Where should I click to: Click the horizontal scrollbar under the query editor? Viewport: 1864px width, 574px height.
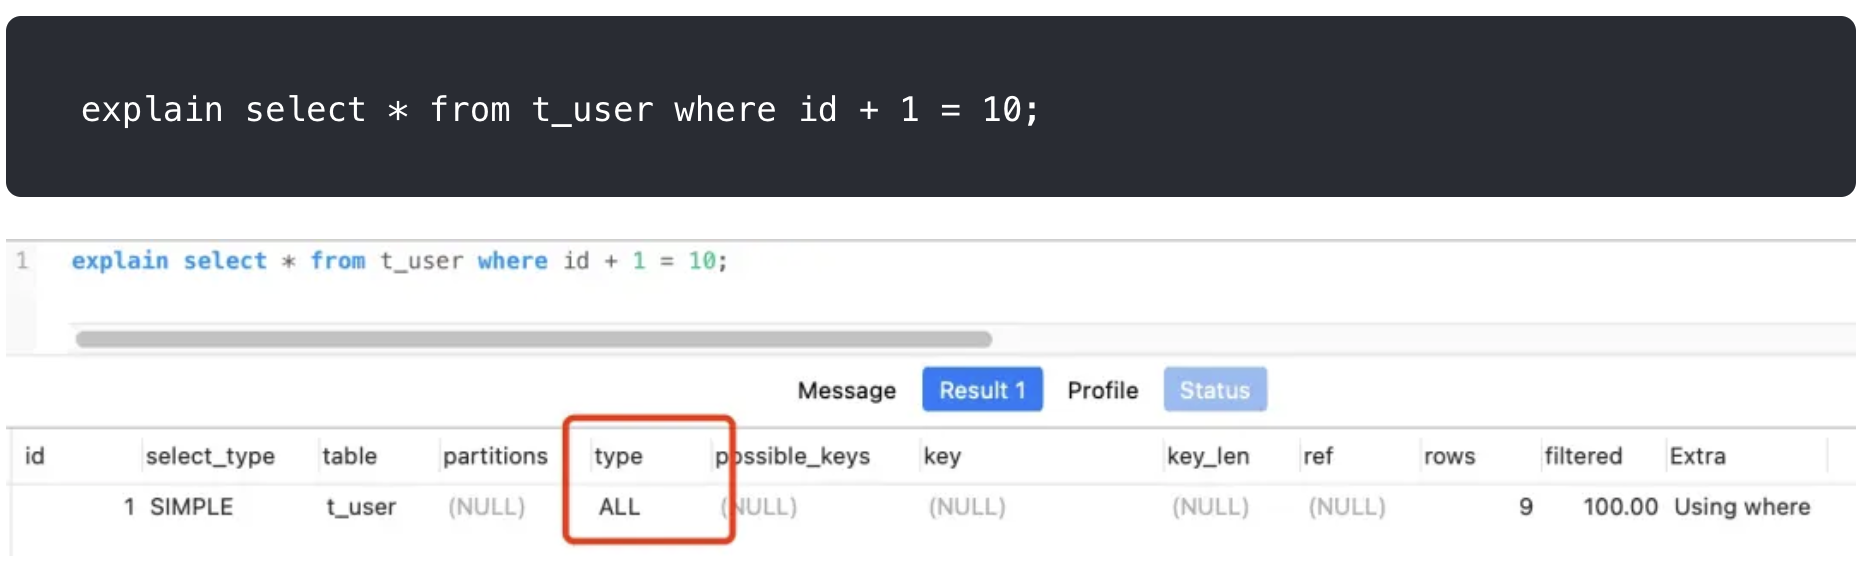[534, 339]
